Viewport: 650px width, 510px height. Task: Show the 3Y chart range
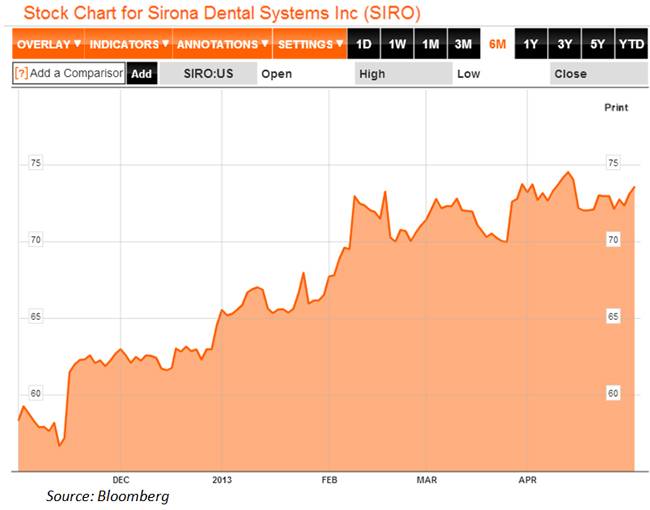tap(564, 45)
